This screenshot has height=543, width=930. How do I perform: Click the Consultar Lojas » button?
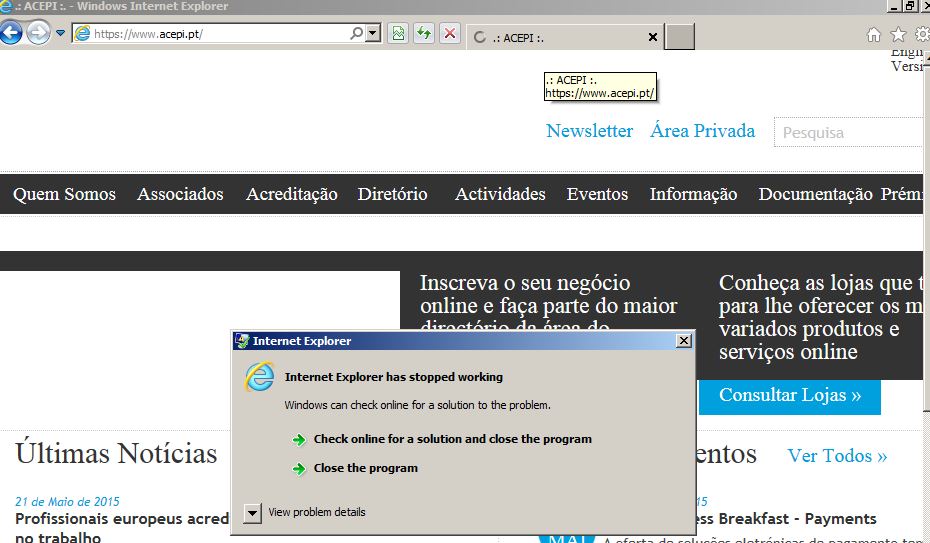(789, 395)
